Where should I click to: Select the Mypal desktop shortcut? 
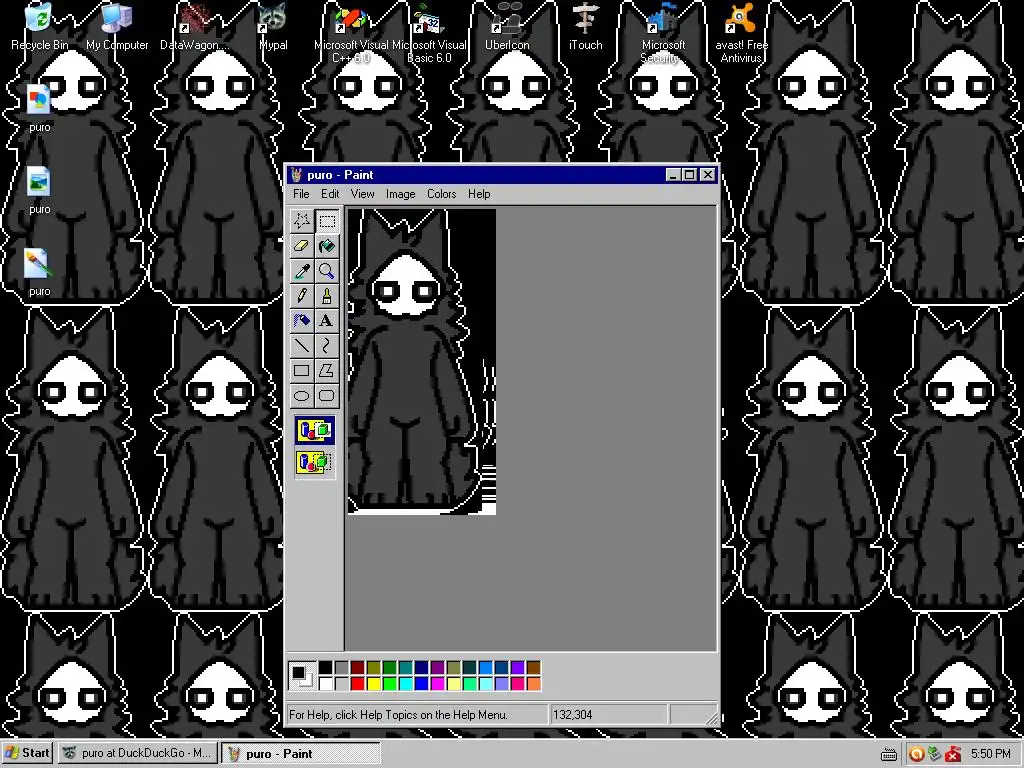pyautogui.click(x=273, y=27)
